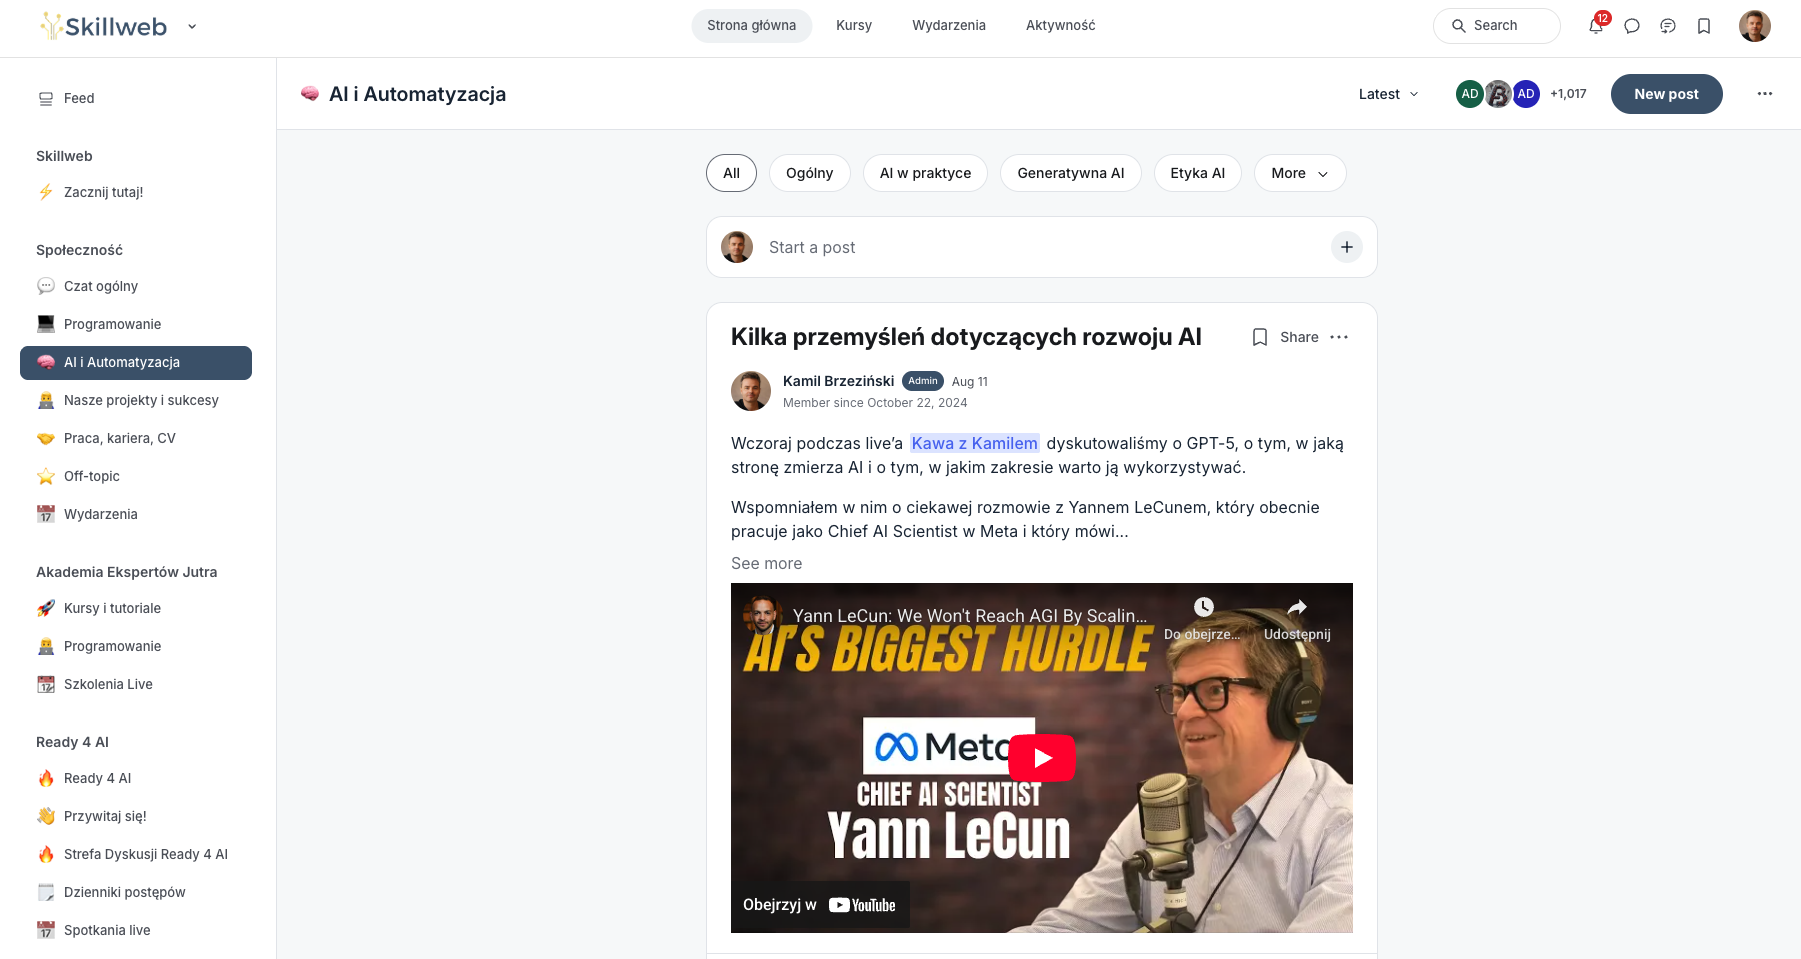This screenshot has height=959, width=1801.
Task: Open the post's three-dot options menu
Action: [x=1339, y=337]
